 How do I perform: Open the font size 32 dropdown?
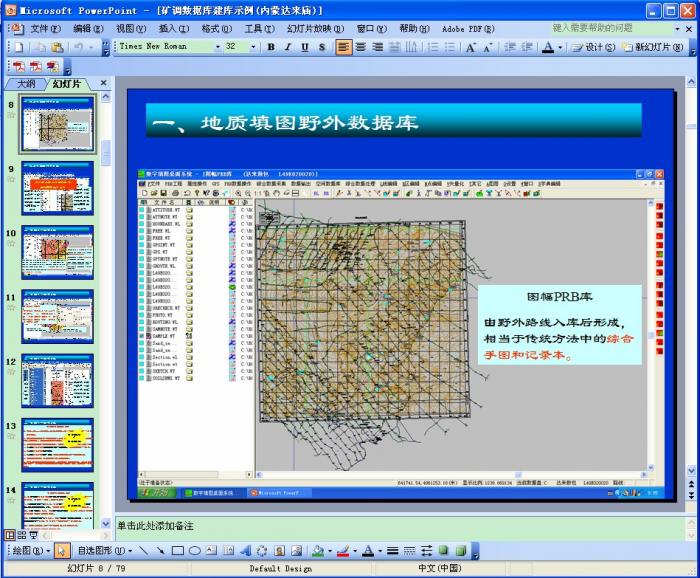pyautogui.click(x=253, y=47)
